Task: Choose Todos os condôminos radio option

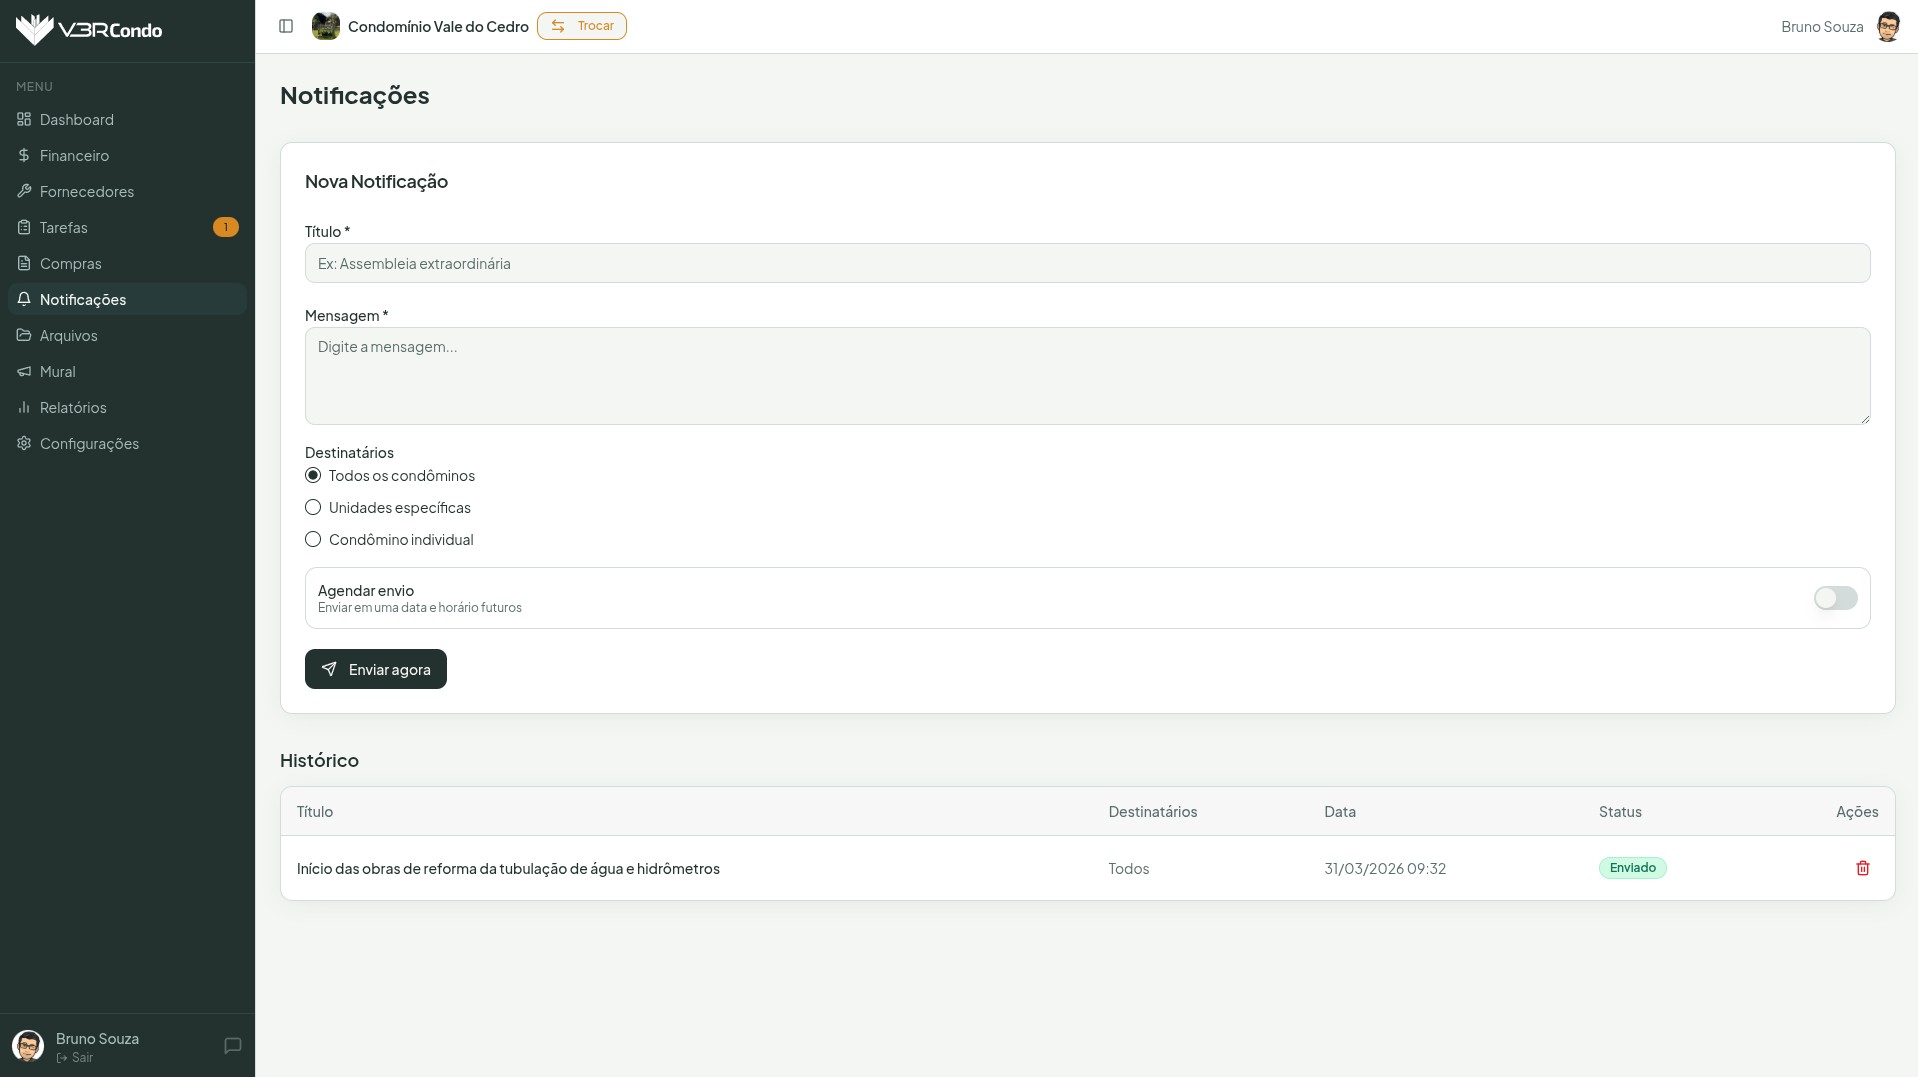Action: [x=313, y=476]
